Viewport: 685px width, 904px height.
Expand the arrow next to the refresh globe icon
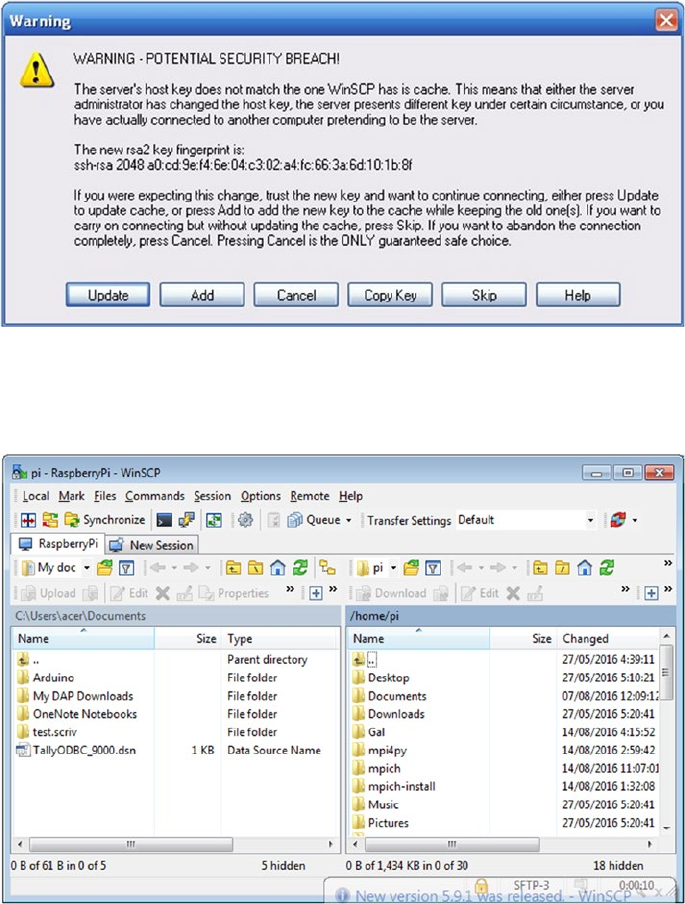(635, 520)
